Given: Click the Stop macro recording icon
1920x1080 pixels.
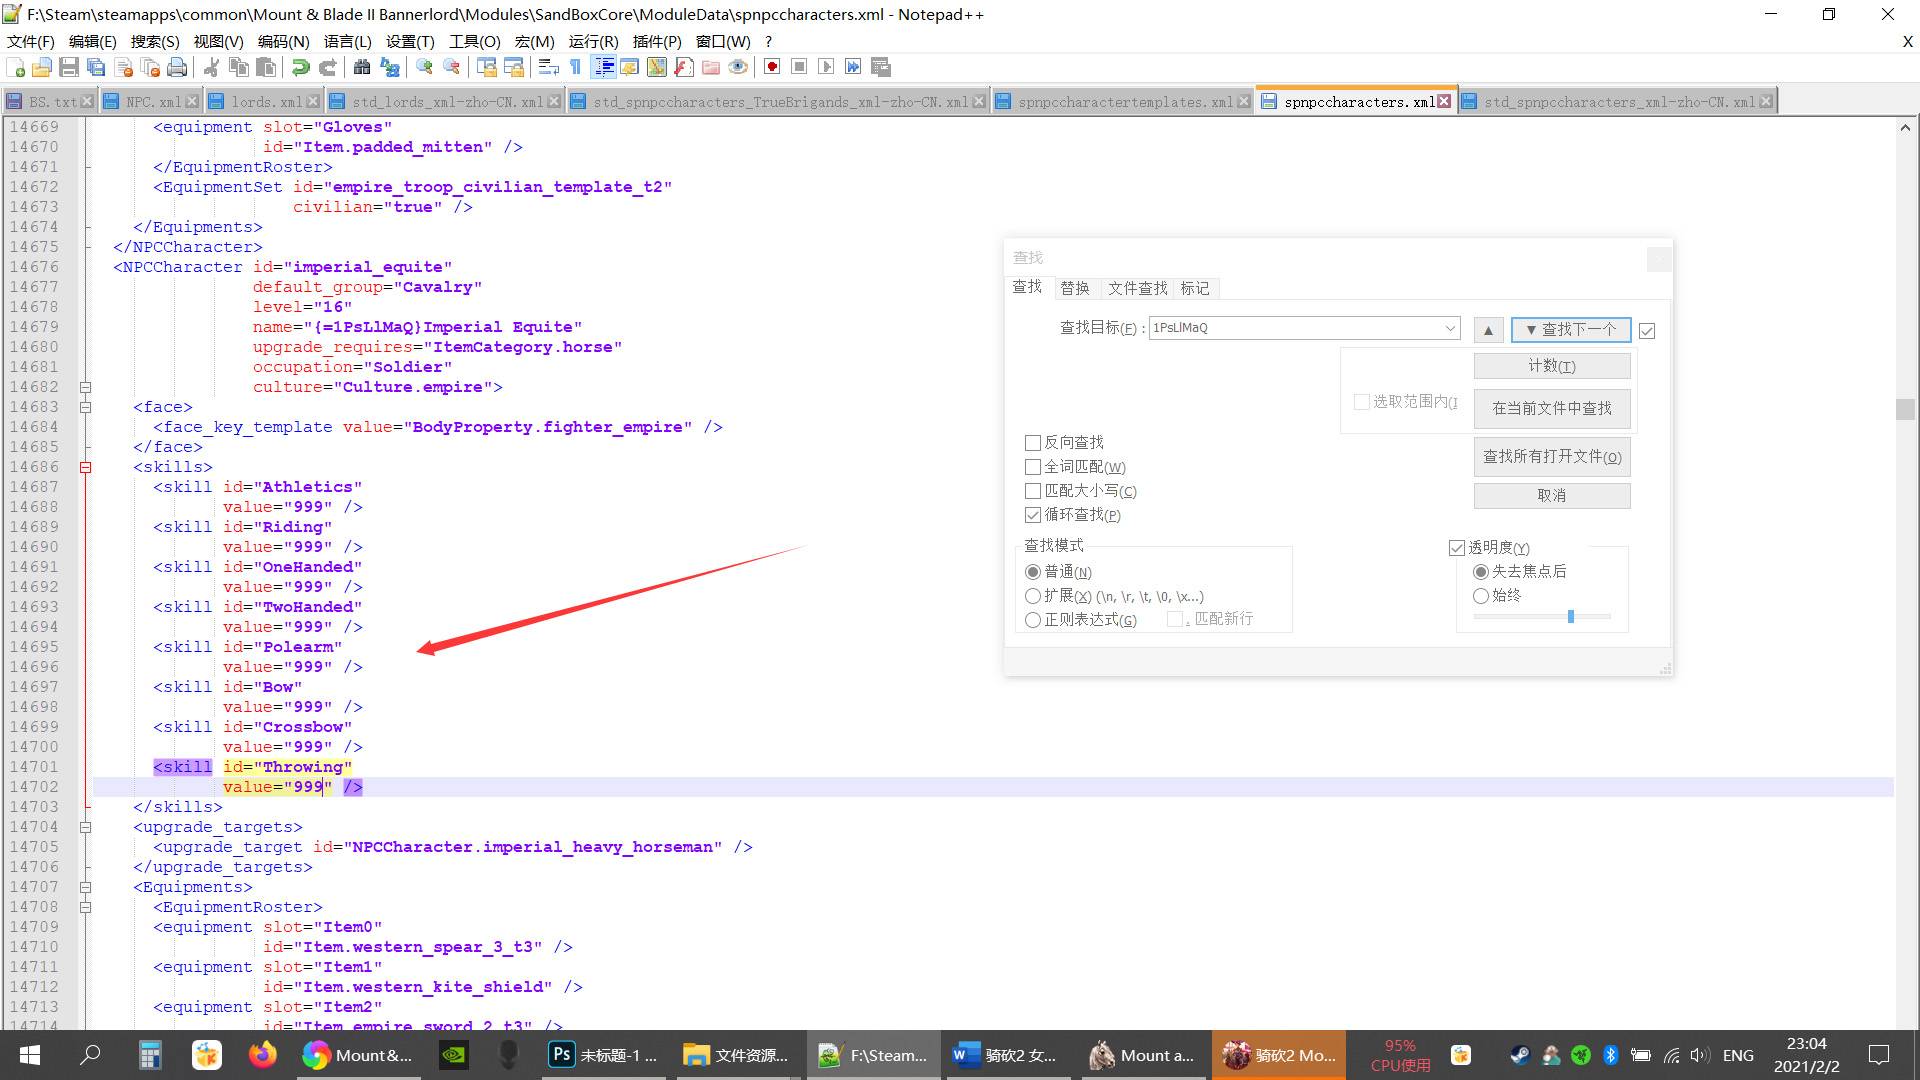Looking at the screenshot, I should point(799,67).
